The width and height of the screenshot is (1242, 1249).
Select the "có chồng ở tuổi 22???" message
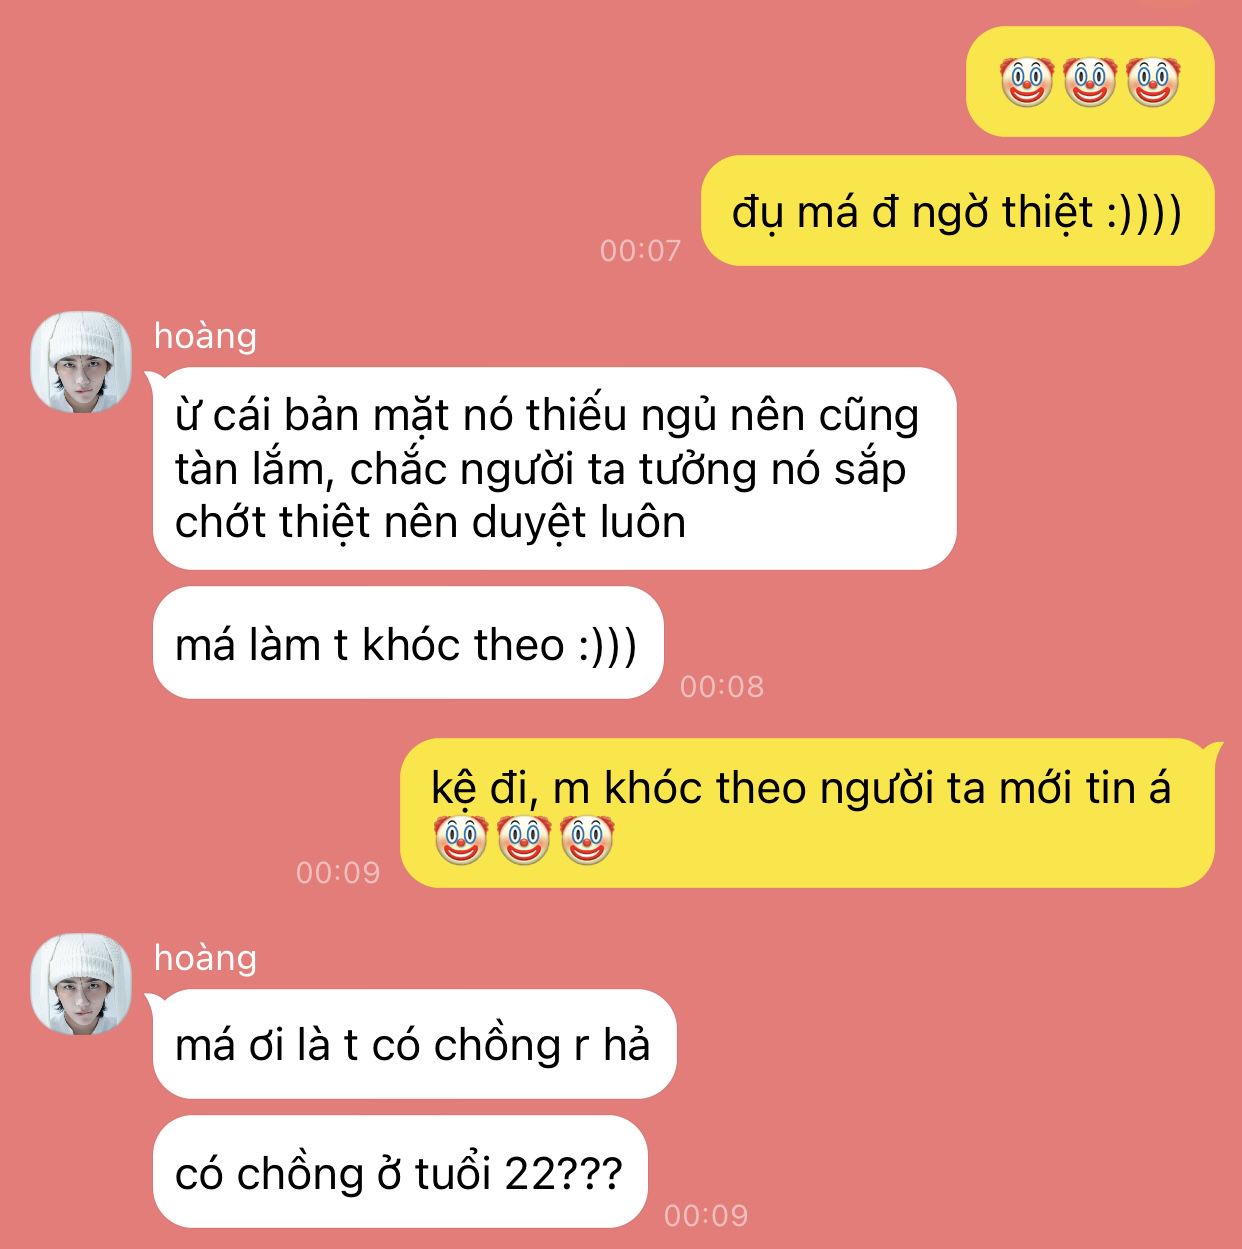(400, 1172)
